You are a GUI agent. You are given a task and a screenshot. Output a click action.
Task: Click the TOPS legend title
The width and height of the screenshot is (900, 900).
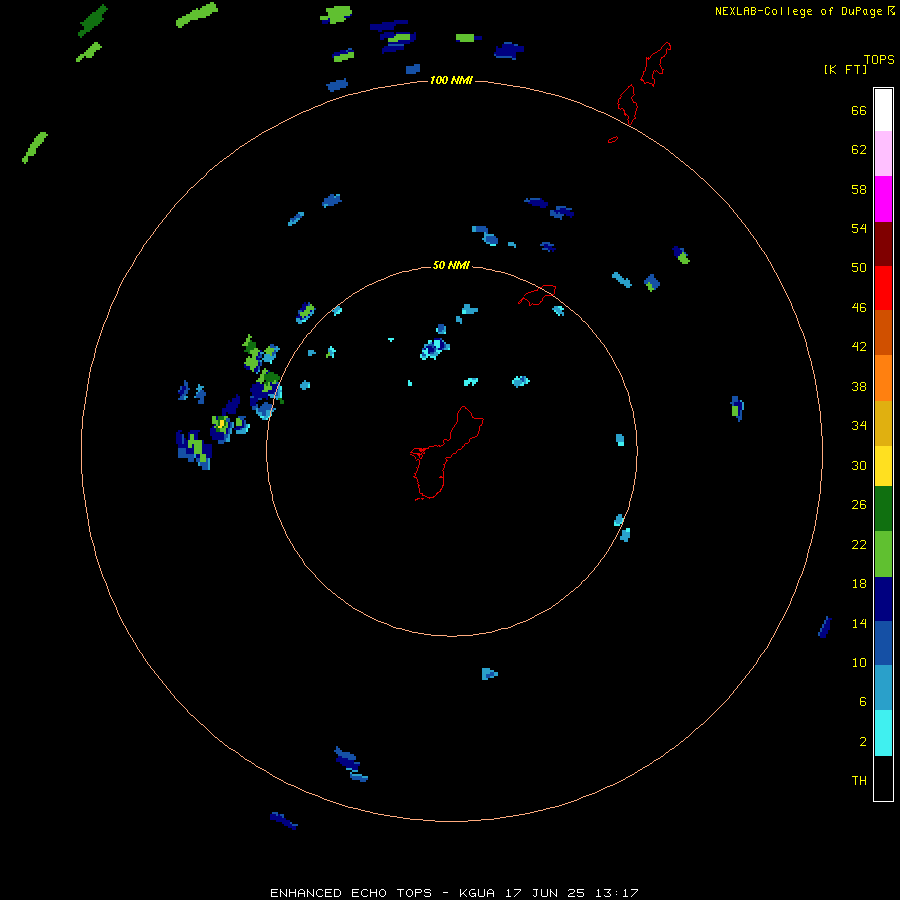coord(879,59)
